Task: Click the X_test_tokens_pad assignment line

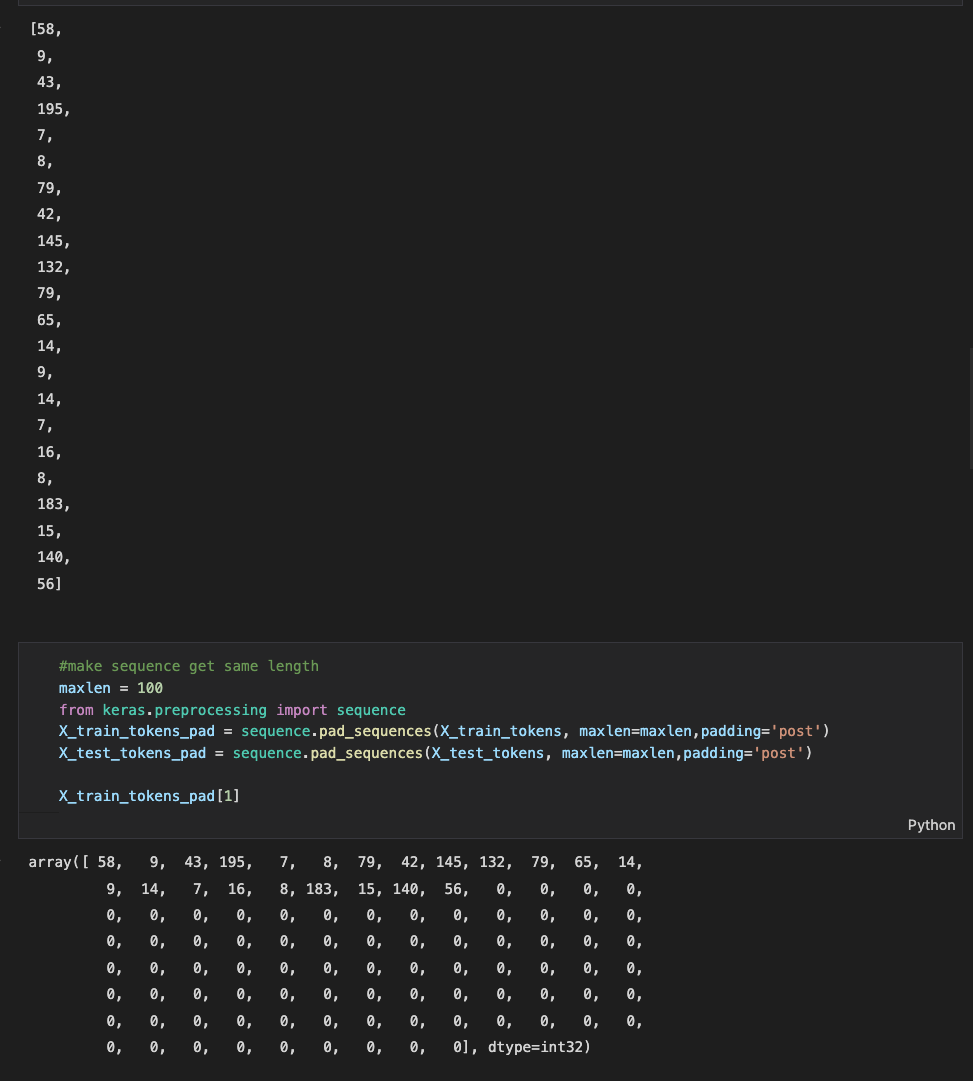Action: [436, 753]
